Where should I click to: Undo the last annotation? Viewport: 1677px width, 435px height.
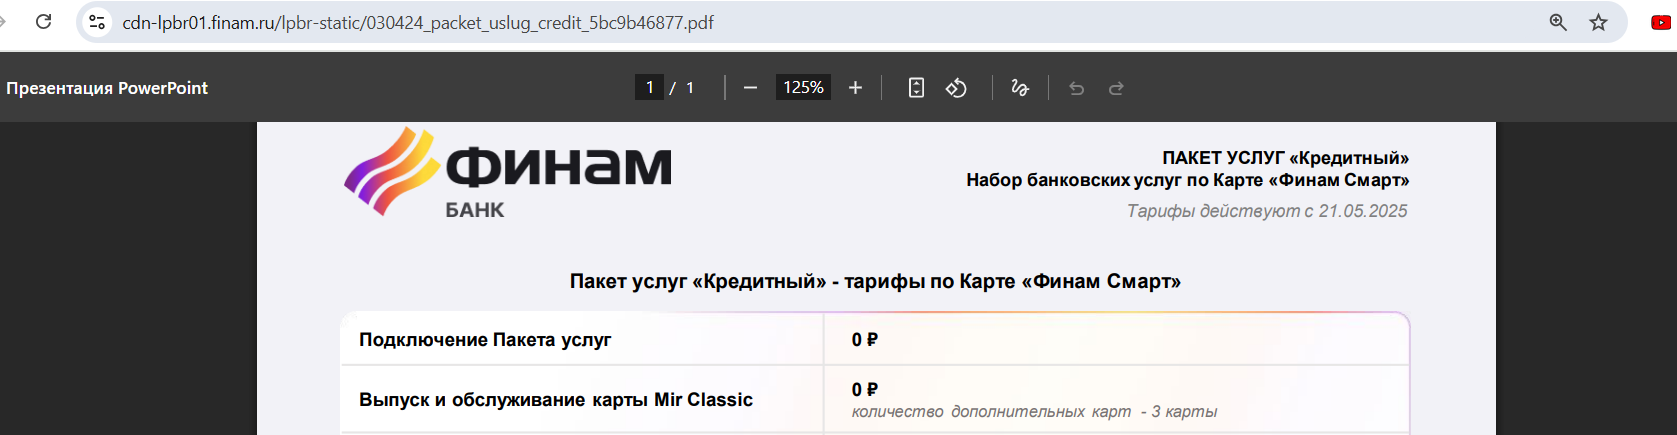point(1076,88)
